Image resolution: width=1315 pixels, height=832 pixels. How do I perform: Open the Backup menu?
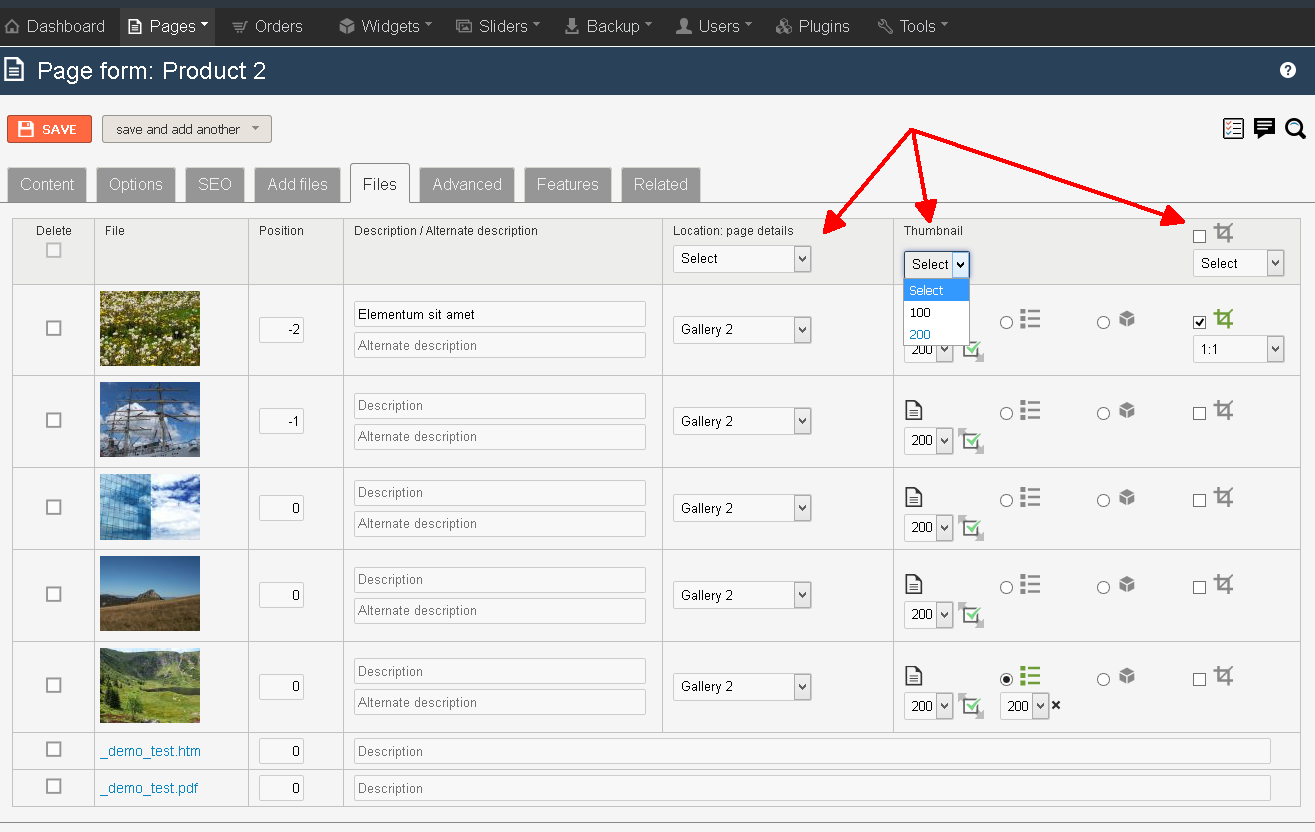tap(608, 26)
